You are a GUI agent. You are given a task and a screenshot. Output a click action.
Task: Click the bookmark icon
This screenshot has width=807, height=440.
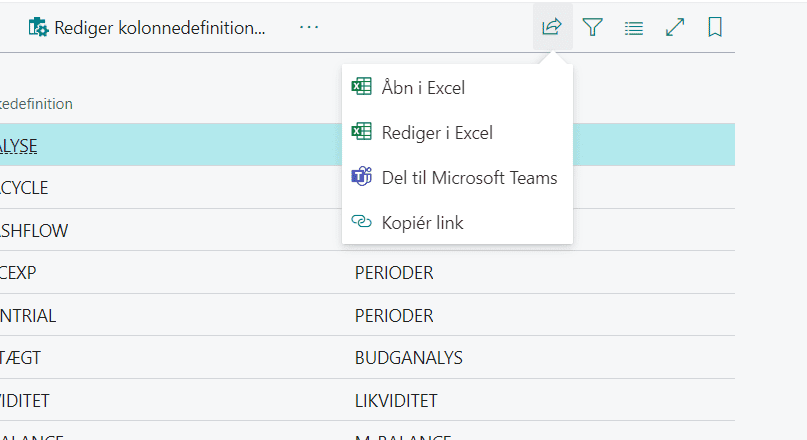[715, 28]
